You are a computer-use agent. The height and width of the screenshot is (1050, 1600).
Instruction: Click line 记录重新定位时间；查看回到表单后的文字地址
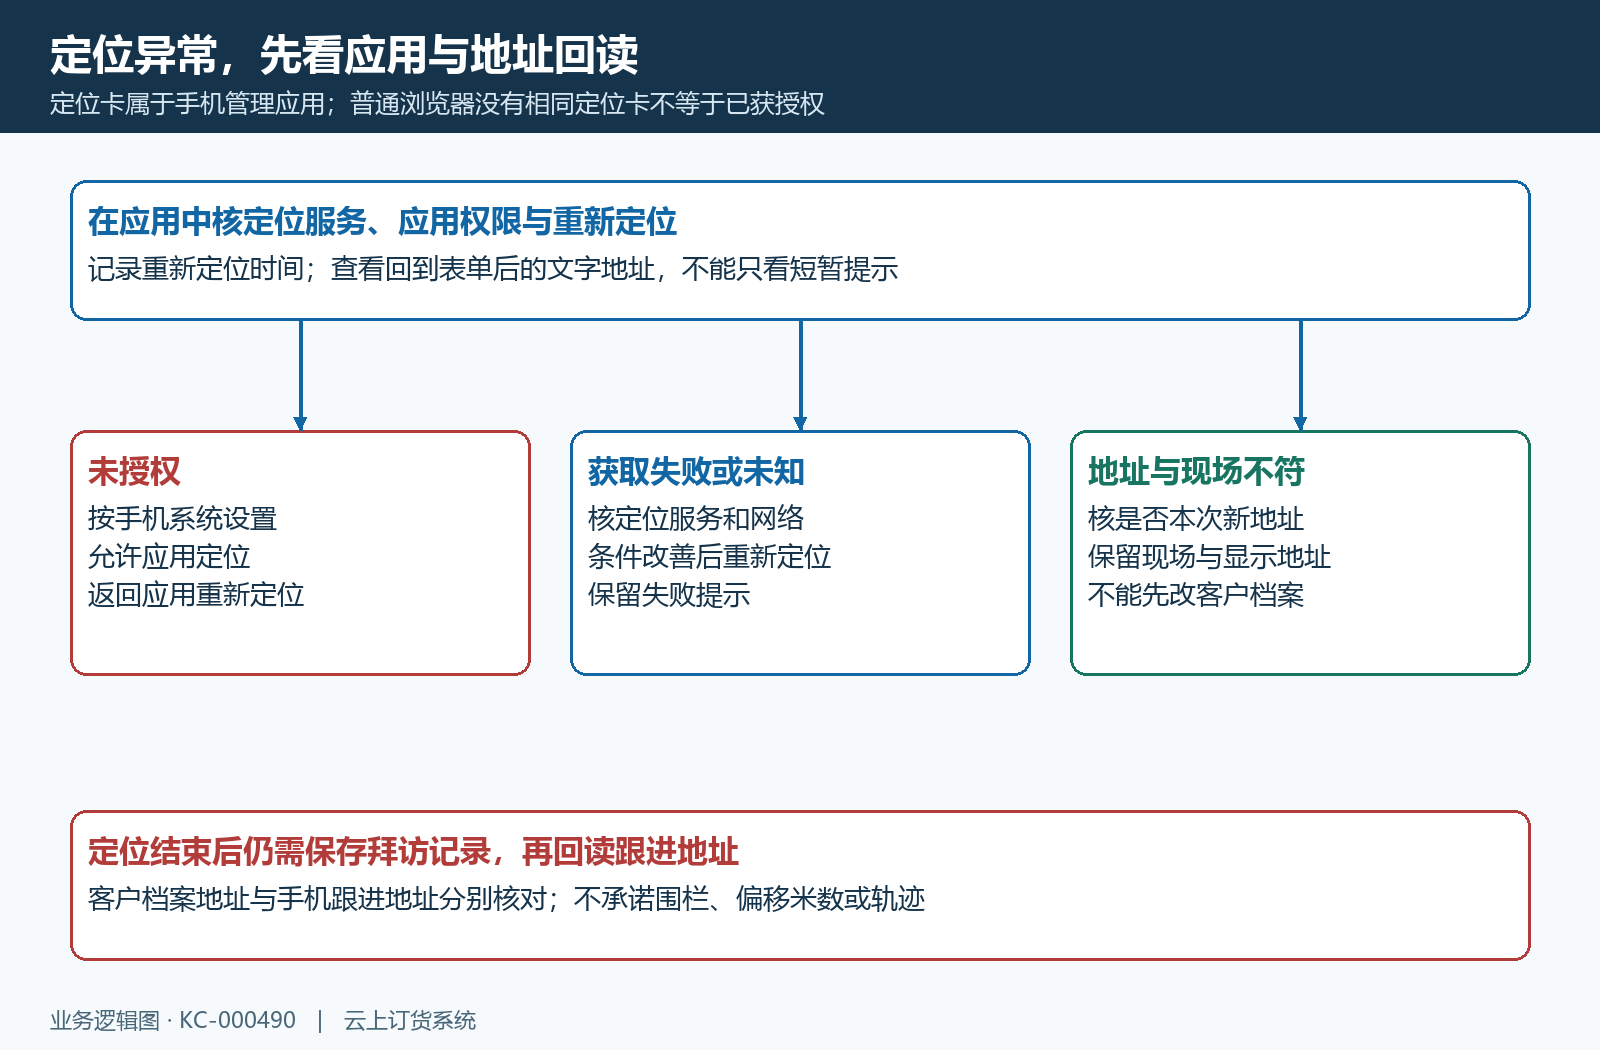coord(493,269)
